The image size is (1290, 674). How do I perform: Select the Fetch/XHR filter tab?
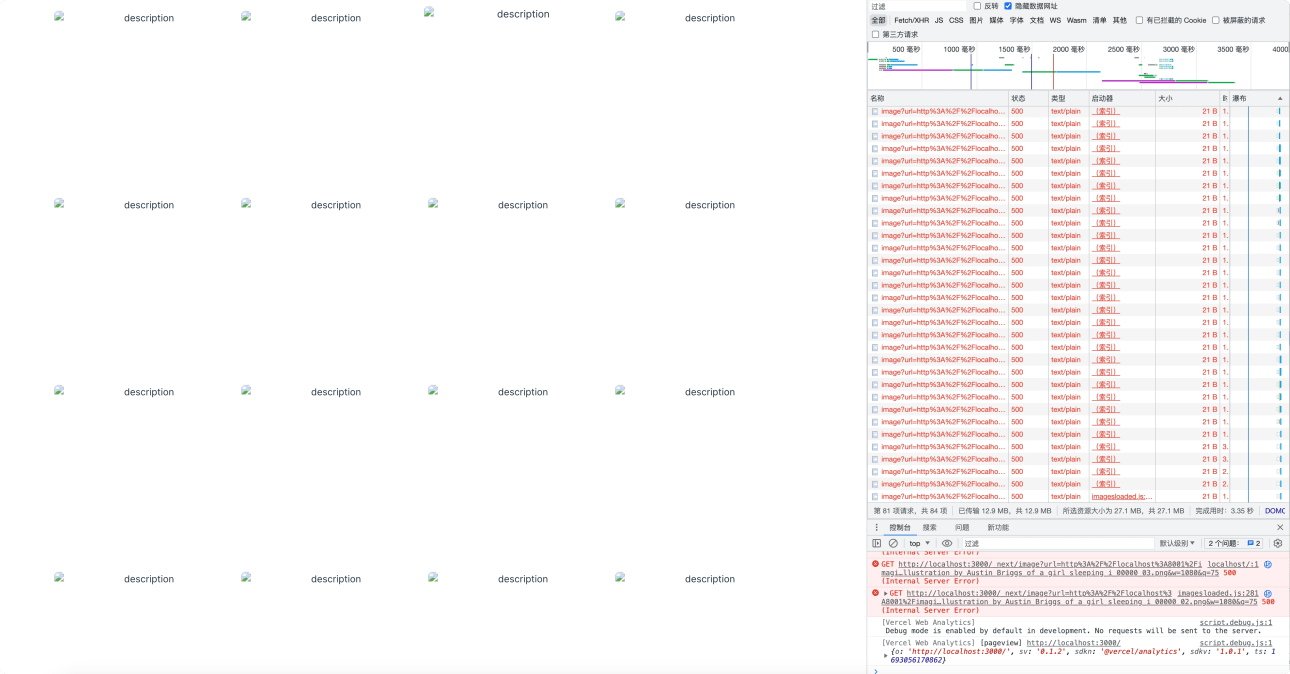click(x=911, y=20)
